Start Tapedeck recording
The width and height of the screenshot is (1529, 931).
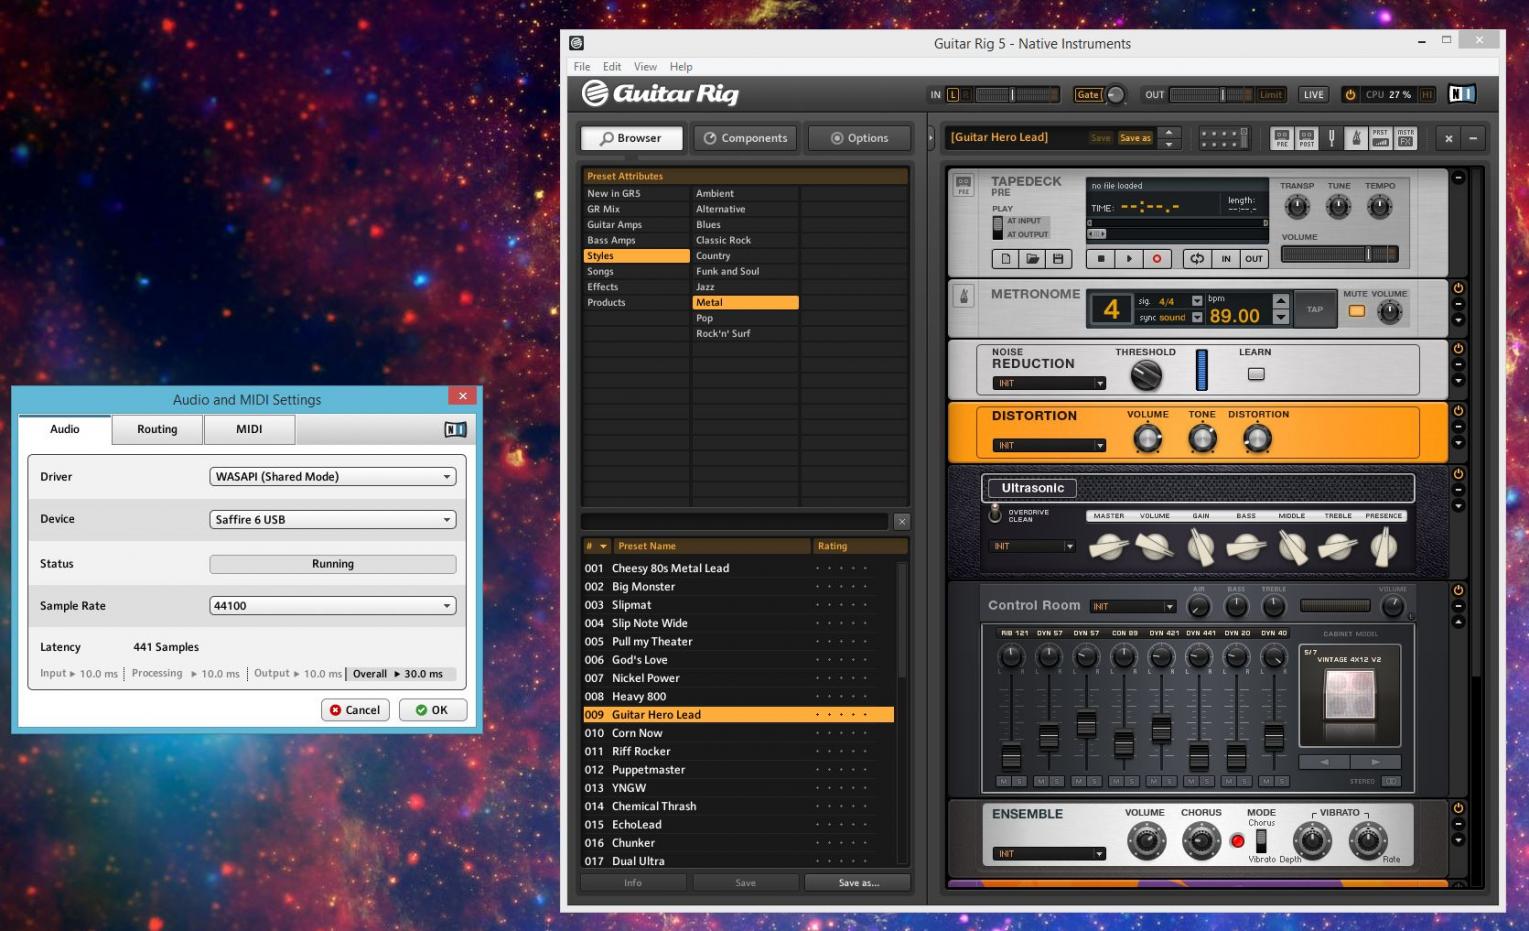tap(1157, 258)
